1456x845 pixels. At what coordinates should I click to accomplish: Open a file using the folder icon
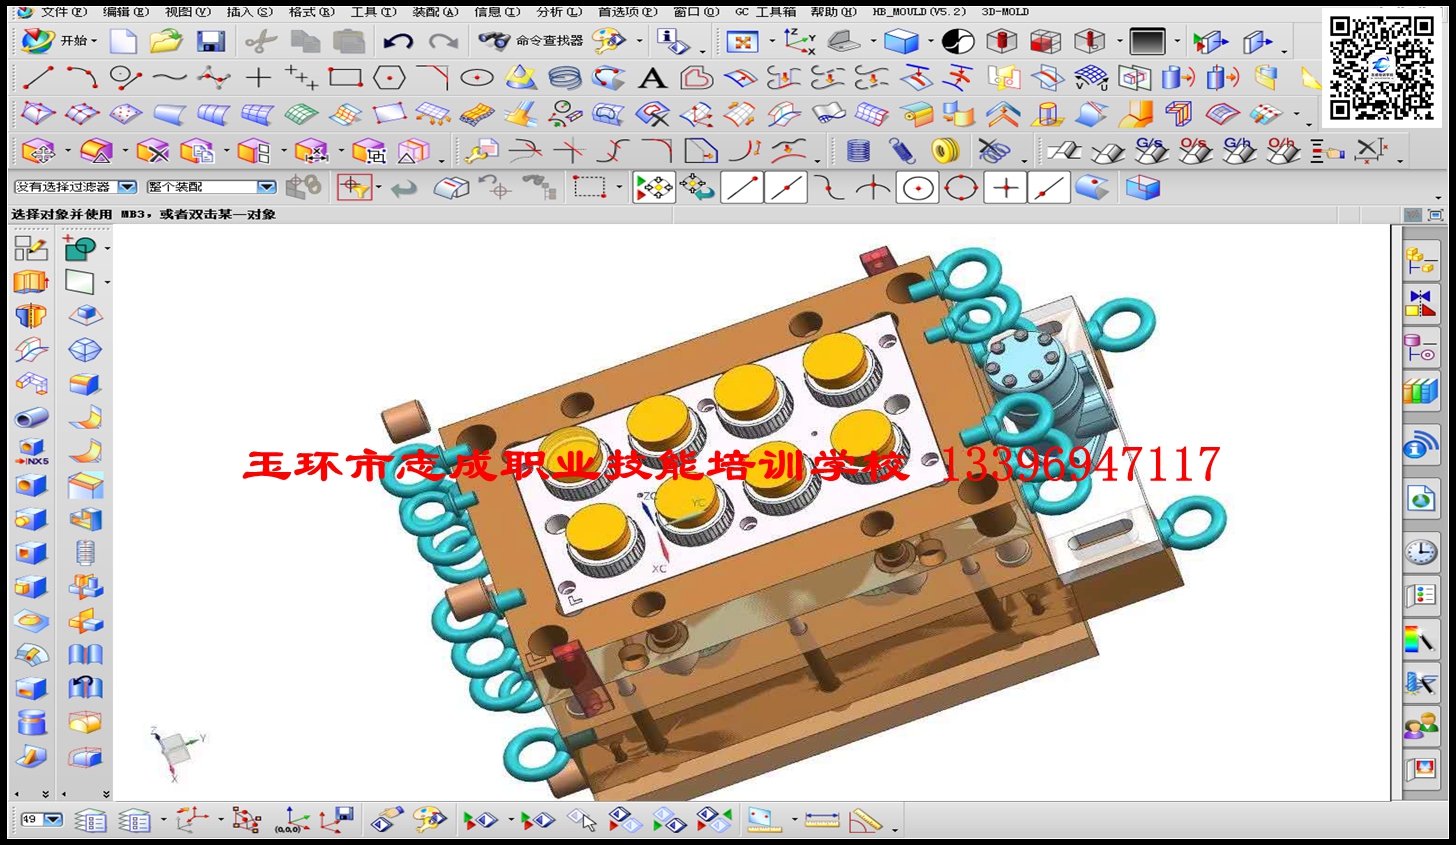[x=166, y=41]
